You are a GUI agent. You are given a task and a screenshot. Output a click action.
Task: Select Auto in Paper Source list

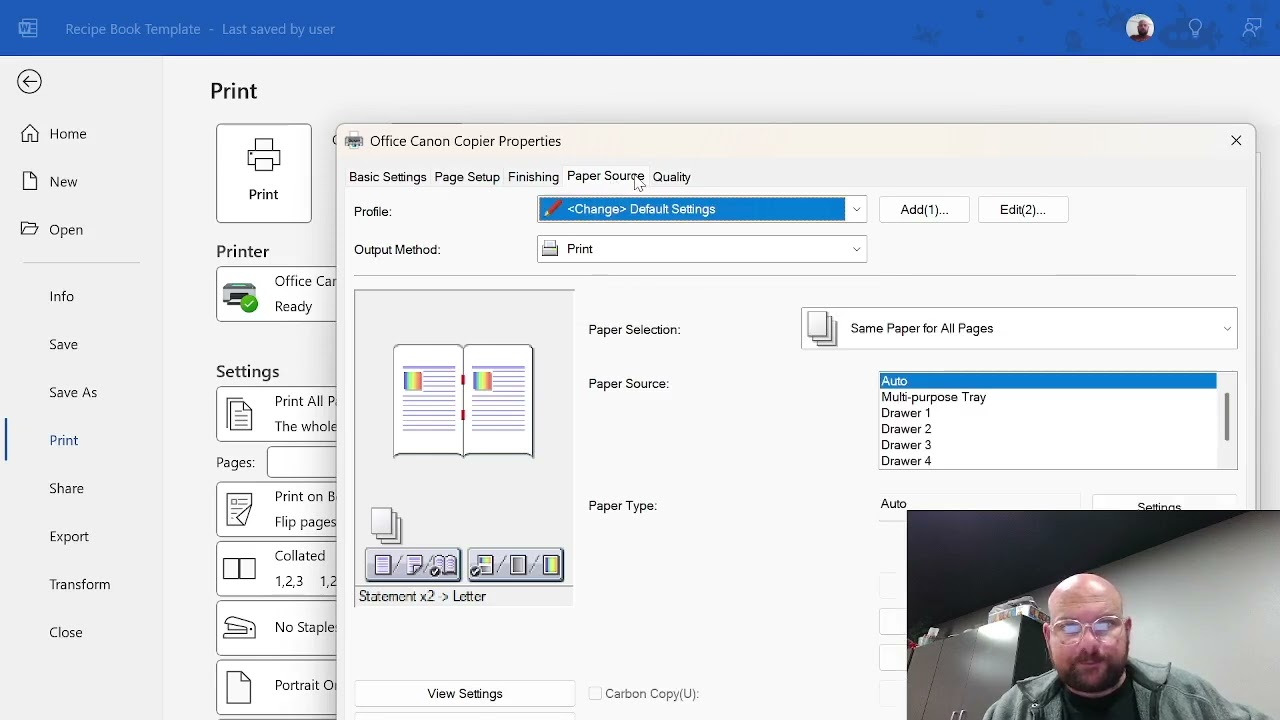pos(1047,381)
